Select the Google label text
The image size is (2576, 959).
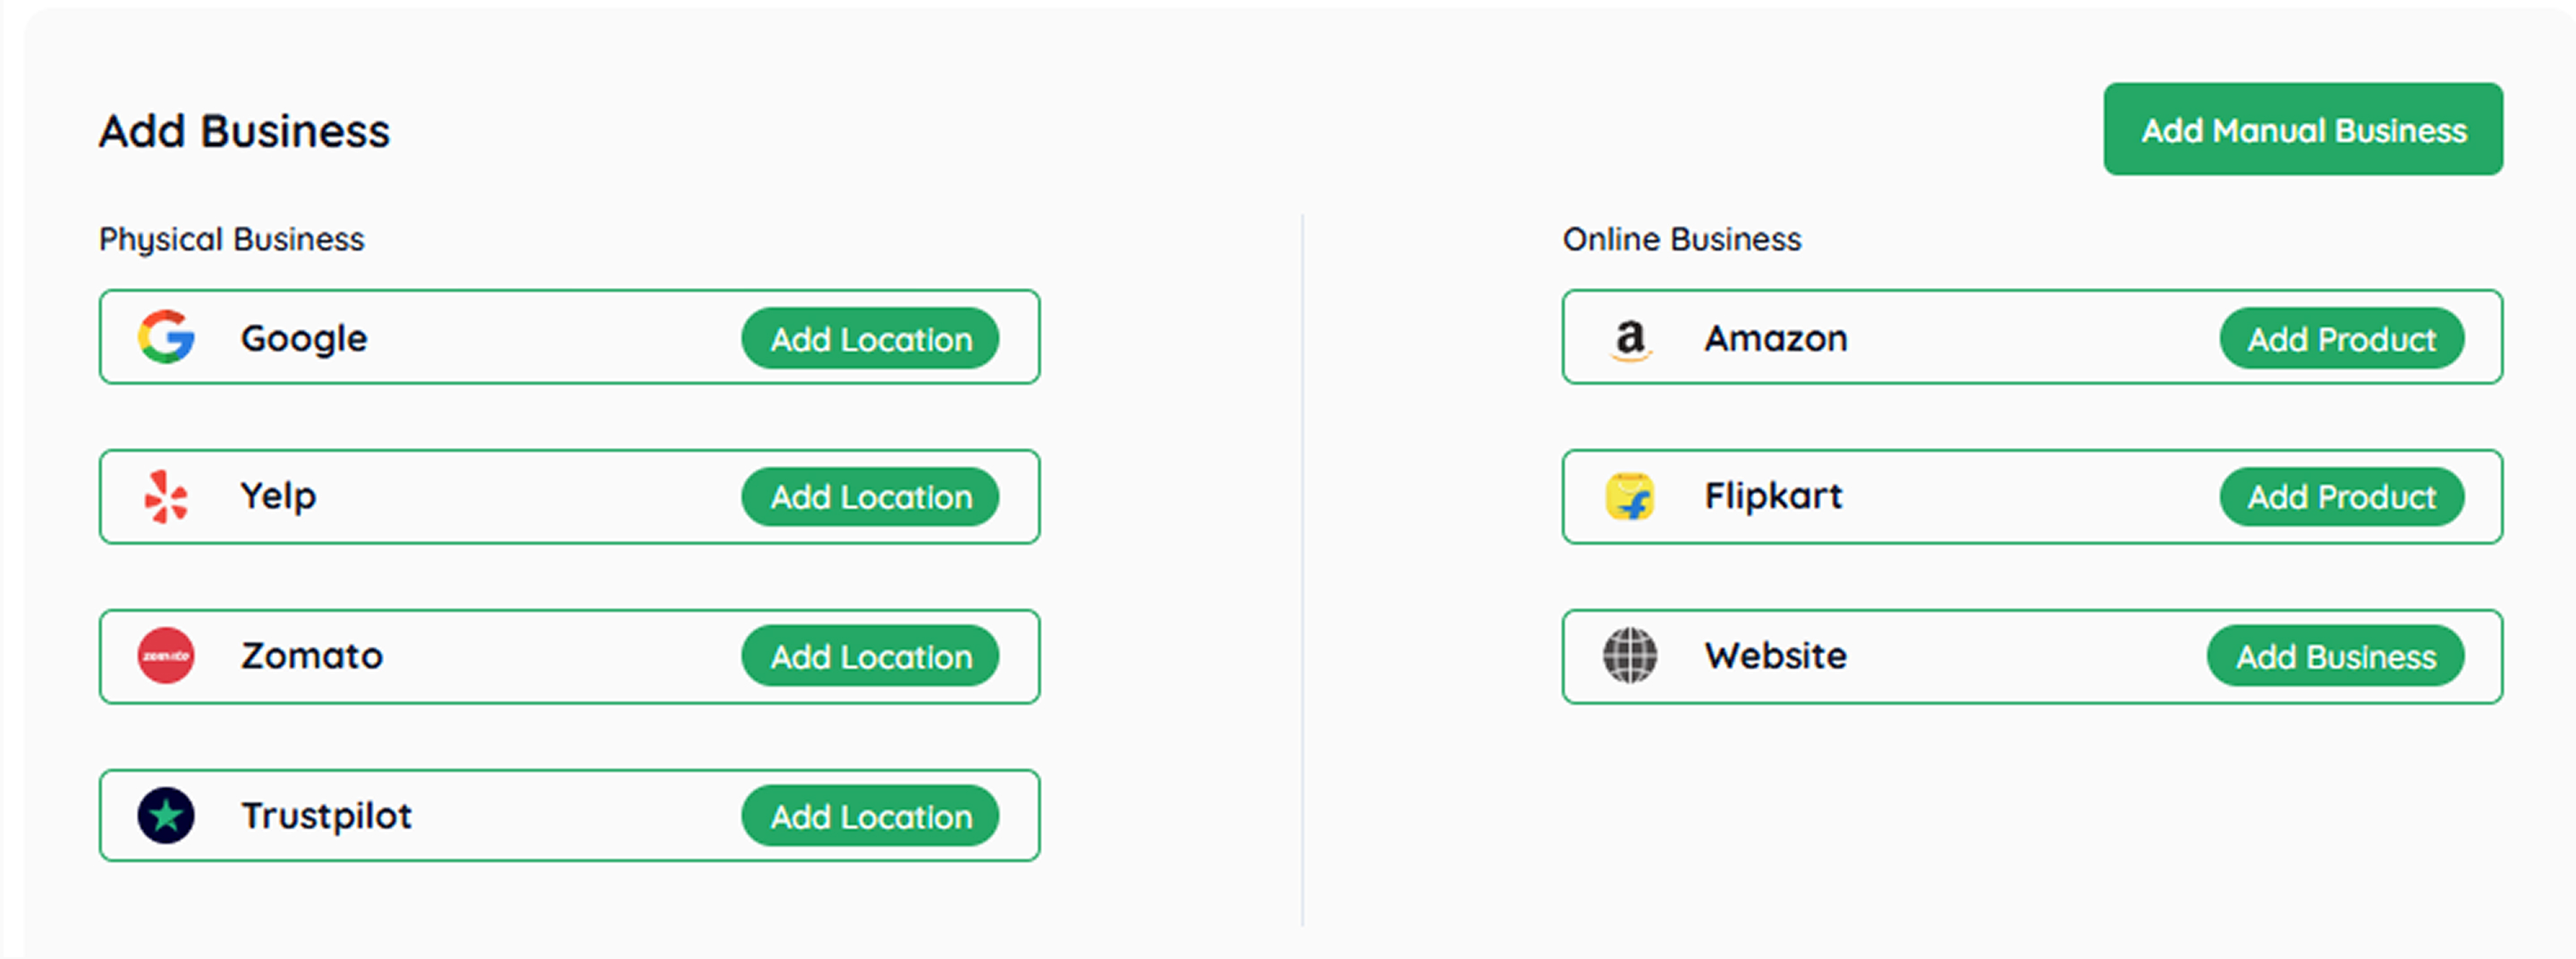304,339
